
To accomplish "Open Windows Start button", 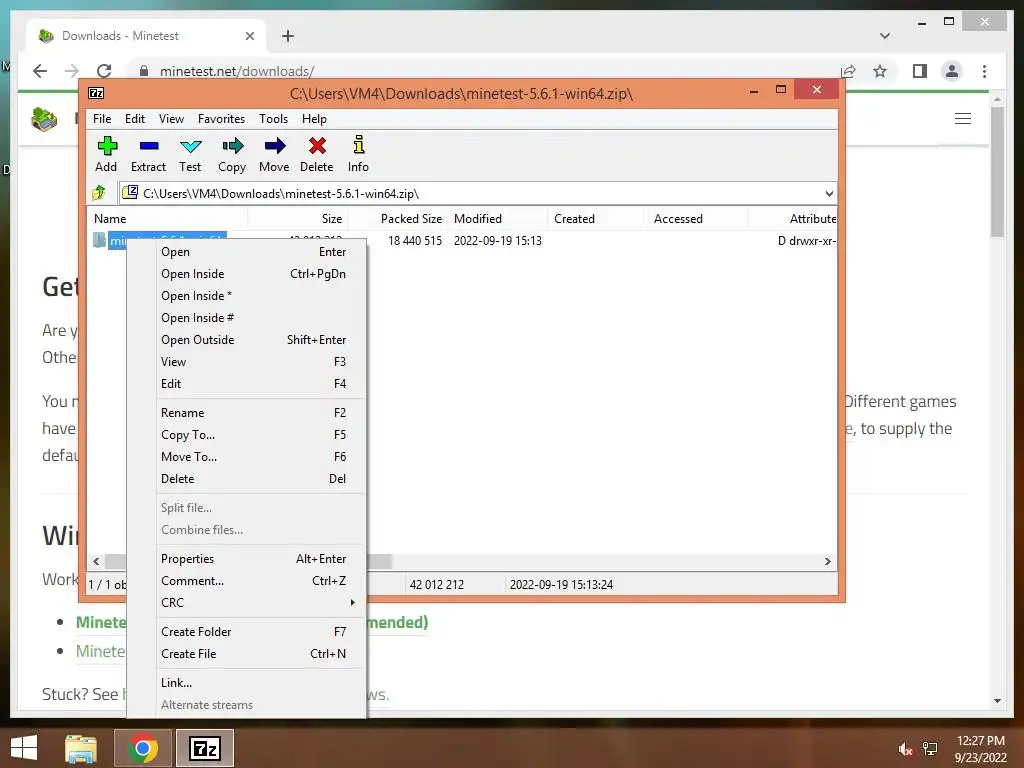I will 24,748.
